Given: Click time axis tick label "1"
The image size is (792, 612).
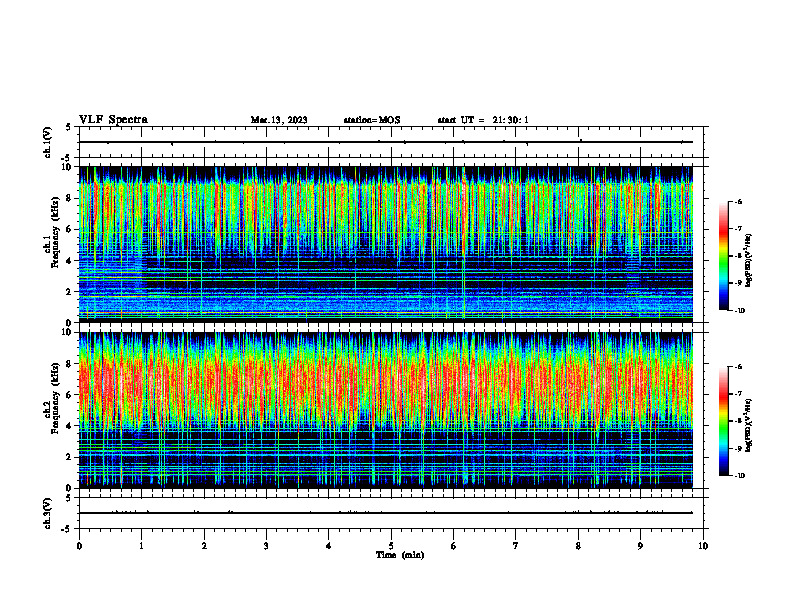Looking at the screenshot, I should [x=141, y=546].
